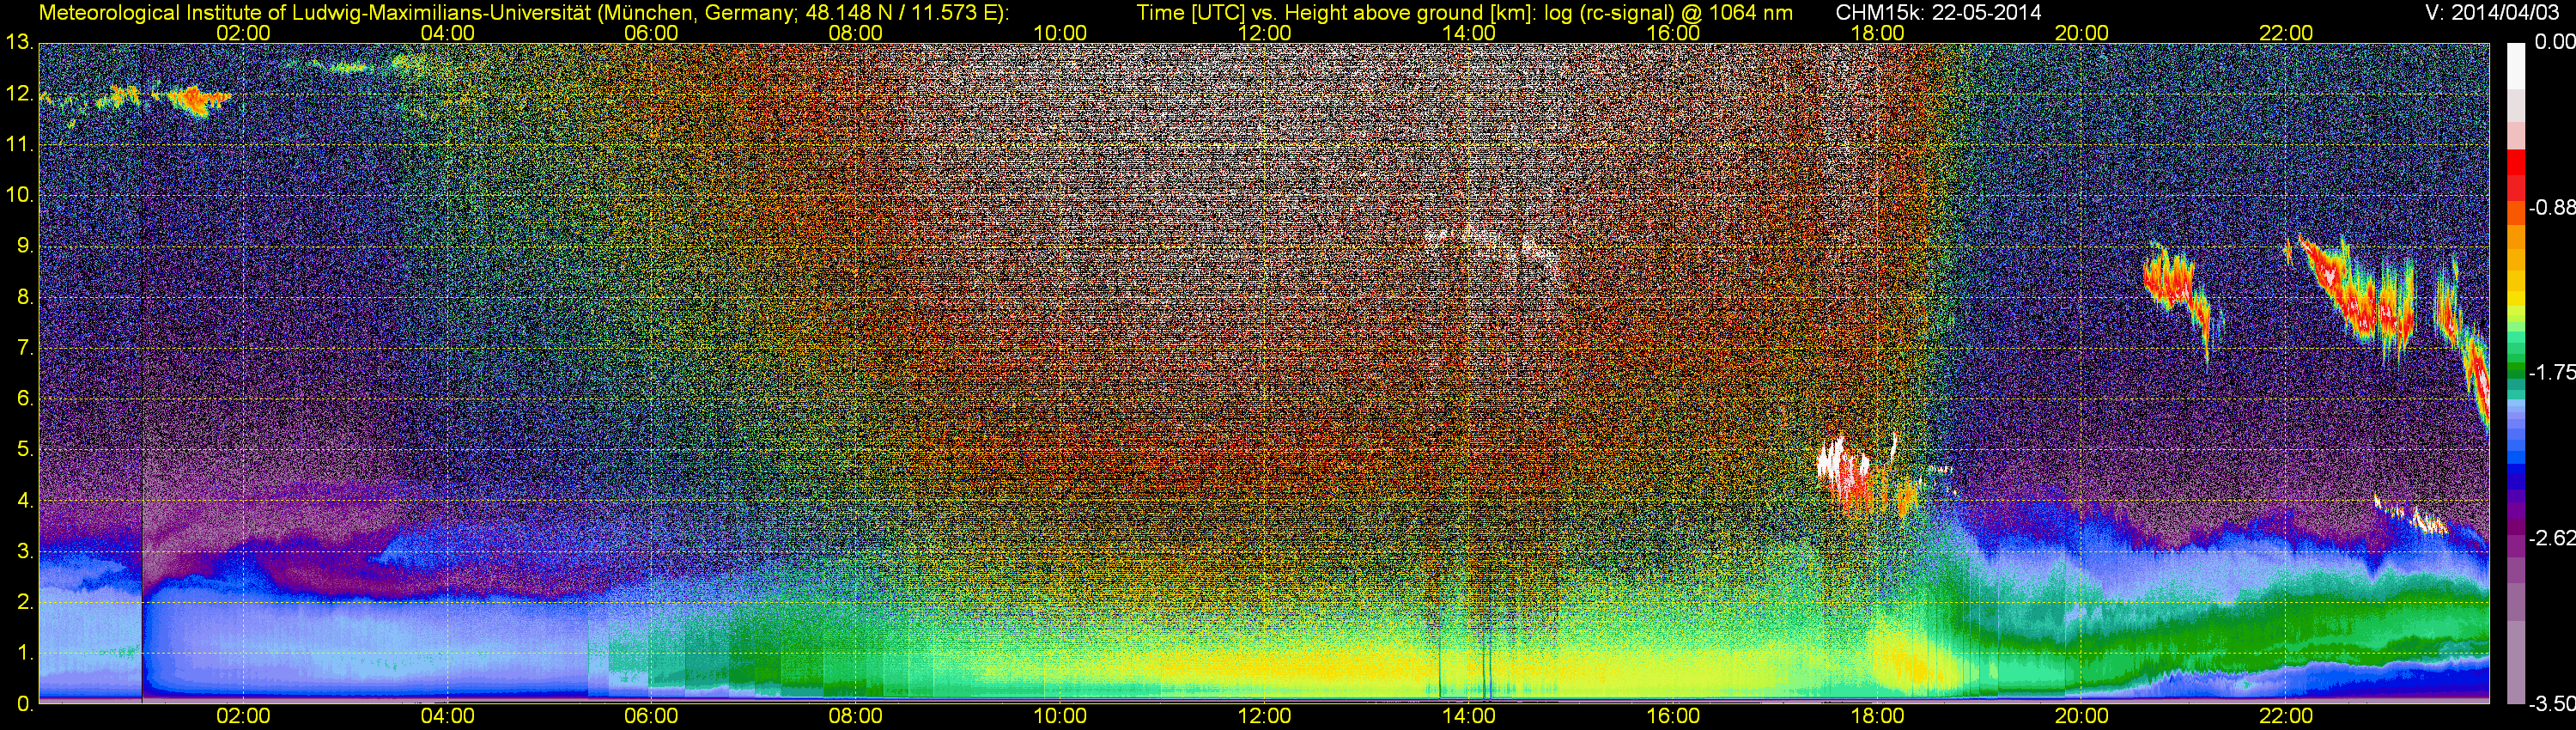Image resolution: width=2576 pixels, height=730 pixels.
Task: Click the 12. height axis label
Action: pos(19,94)
